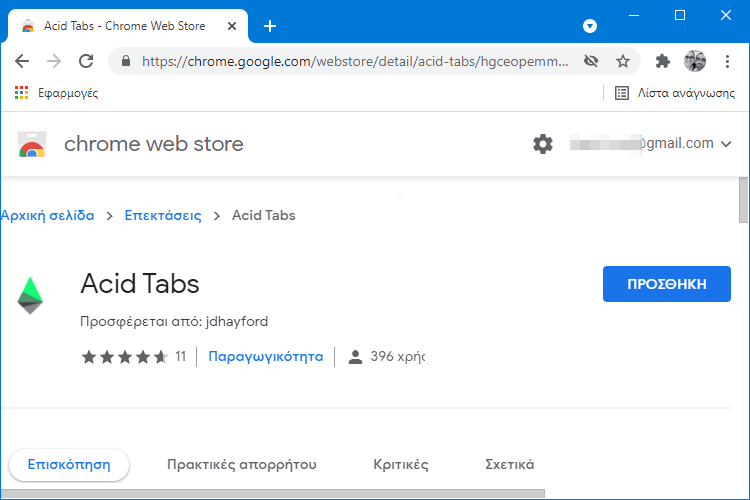Screen dimensions: 750x500
Task: Click the Chrome Web Store logo
Action: coord(32,144)
